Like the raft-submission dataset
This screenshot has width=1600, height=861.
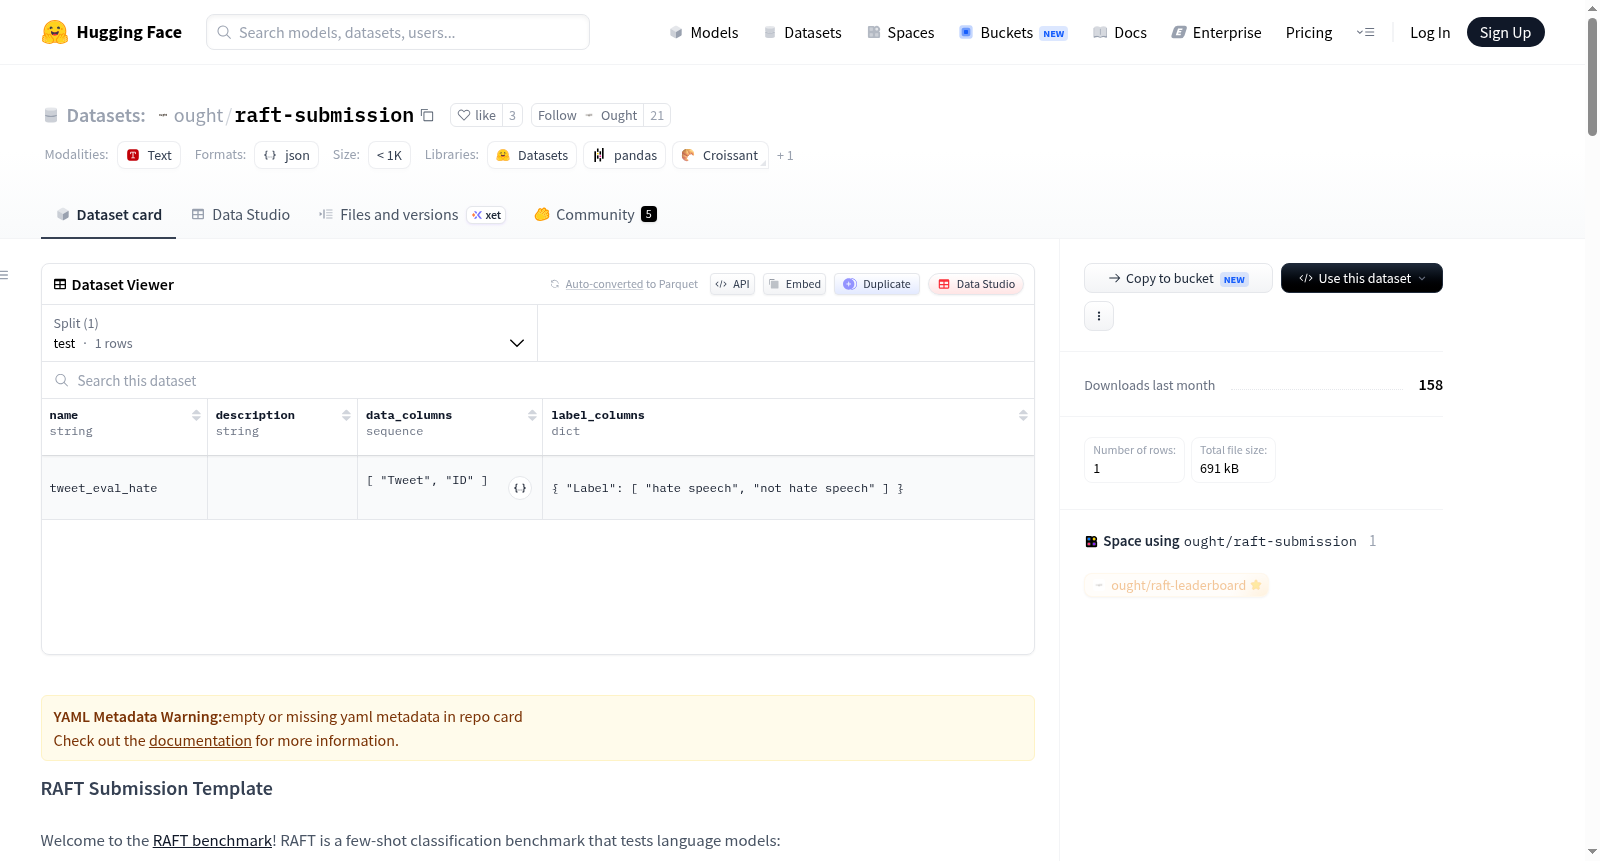476,115
